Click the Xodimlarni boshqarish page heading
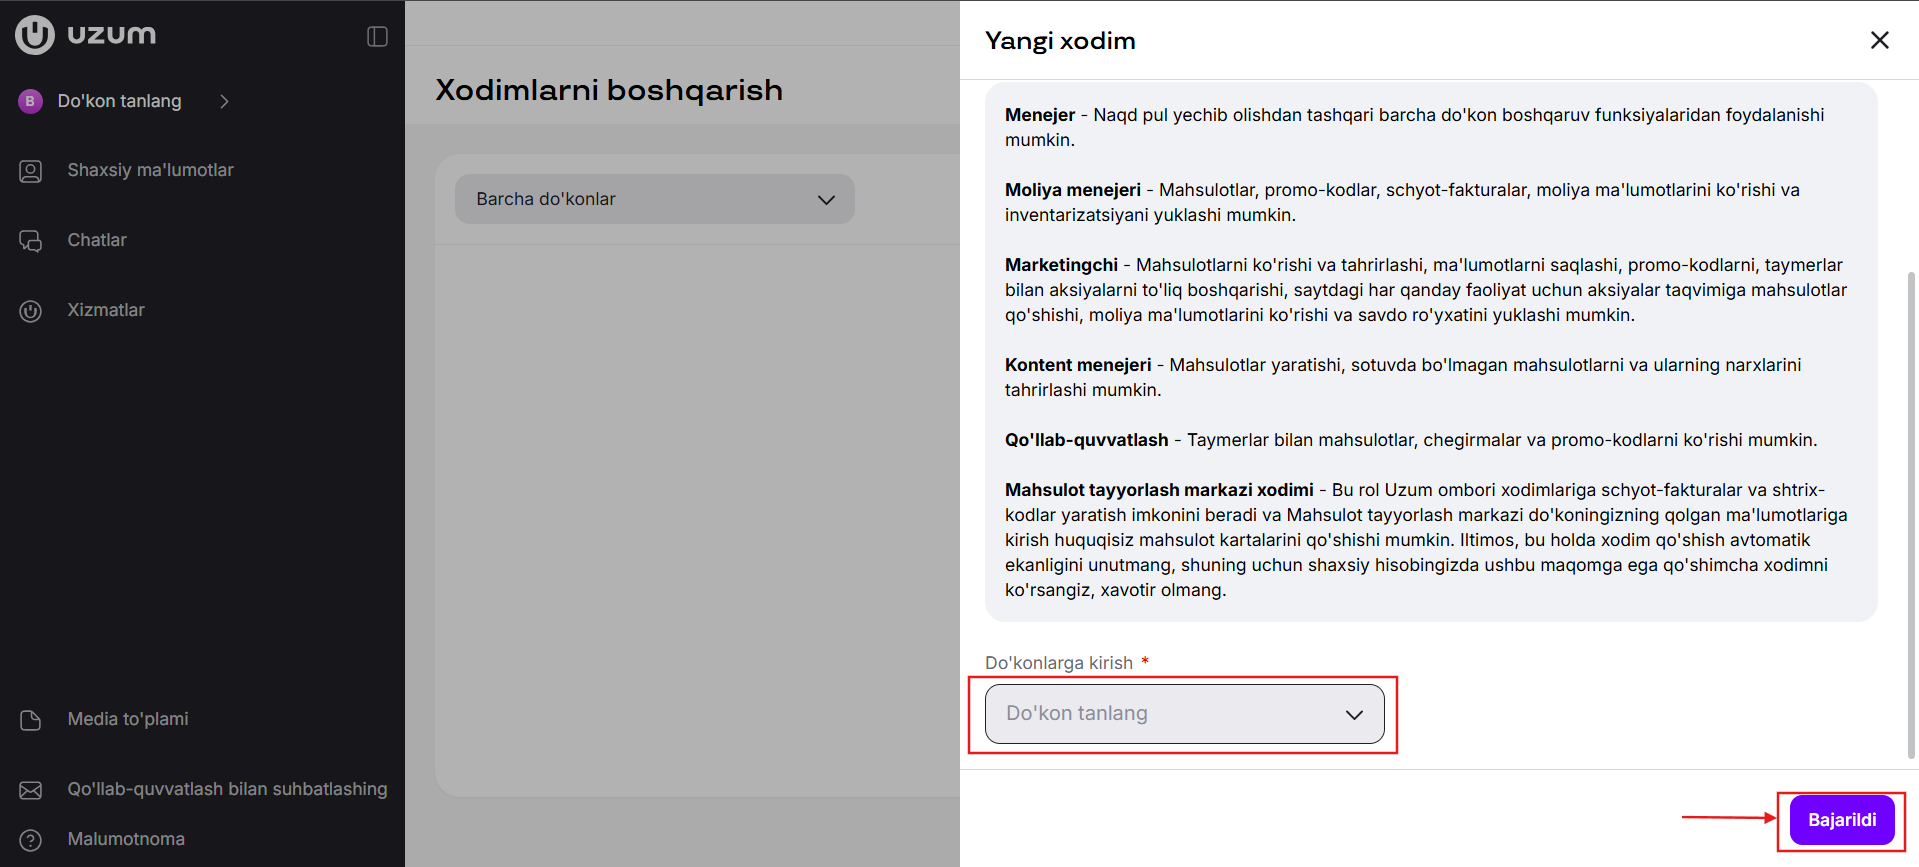1919x867 pixels. 609,90
